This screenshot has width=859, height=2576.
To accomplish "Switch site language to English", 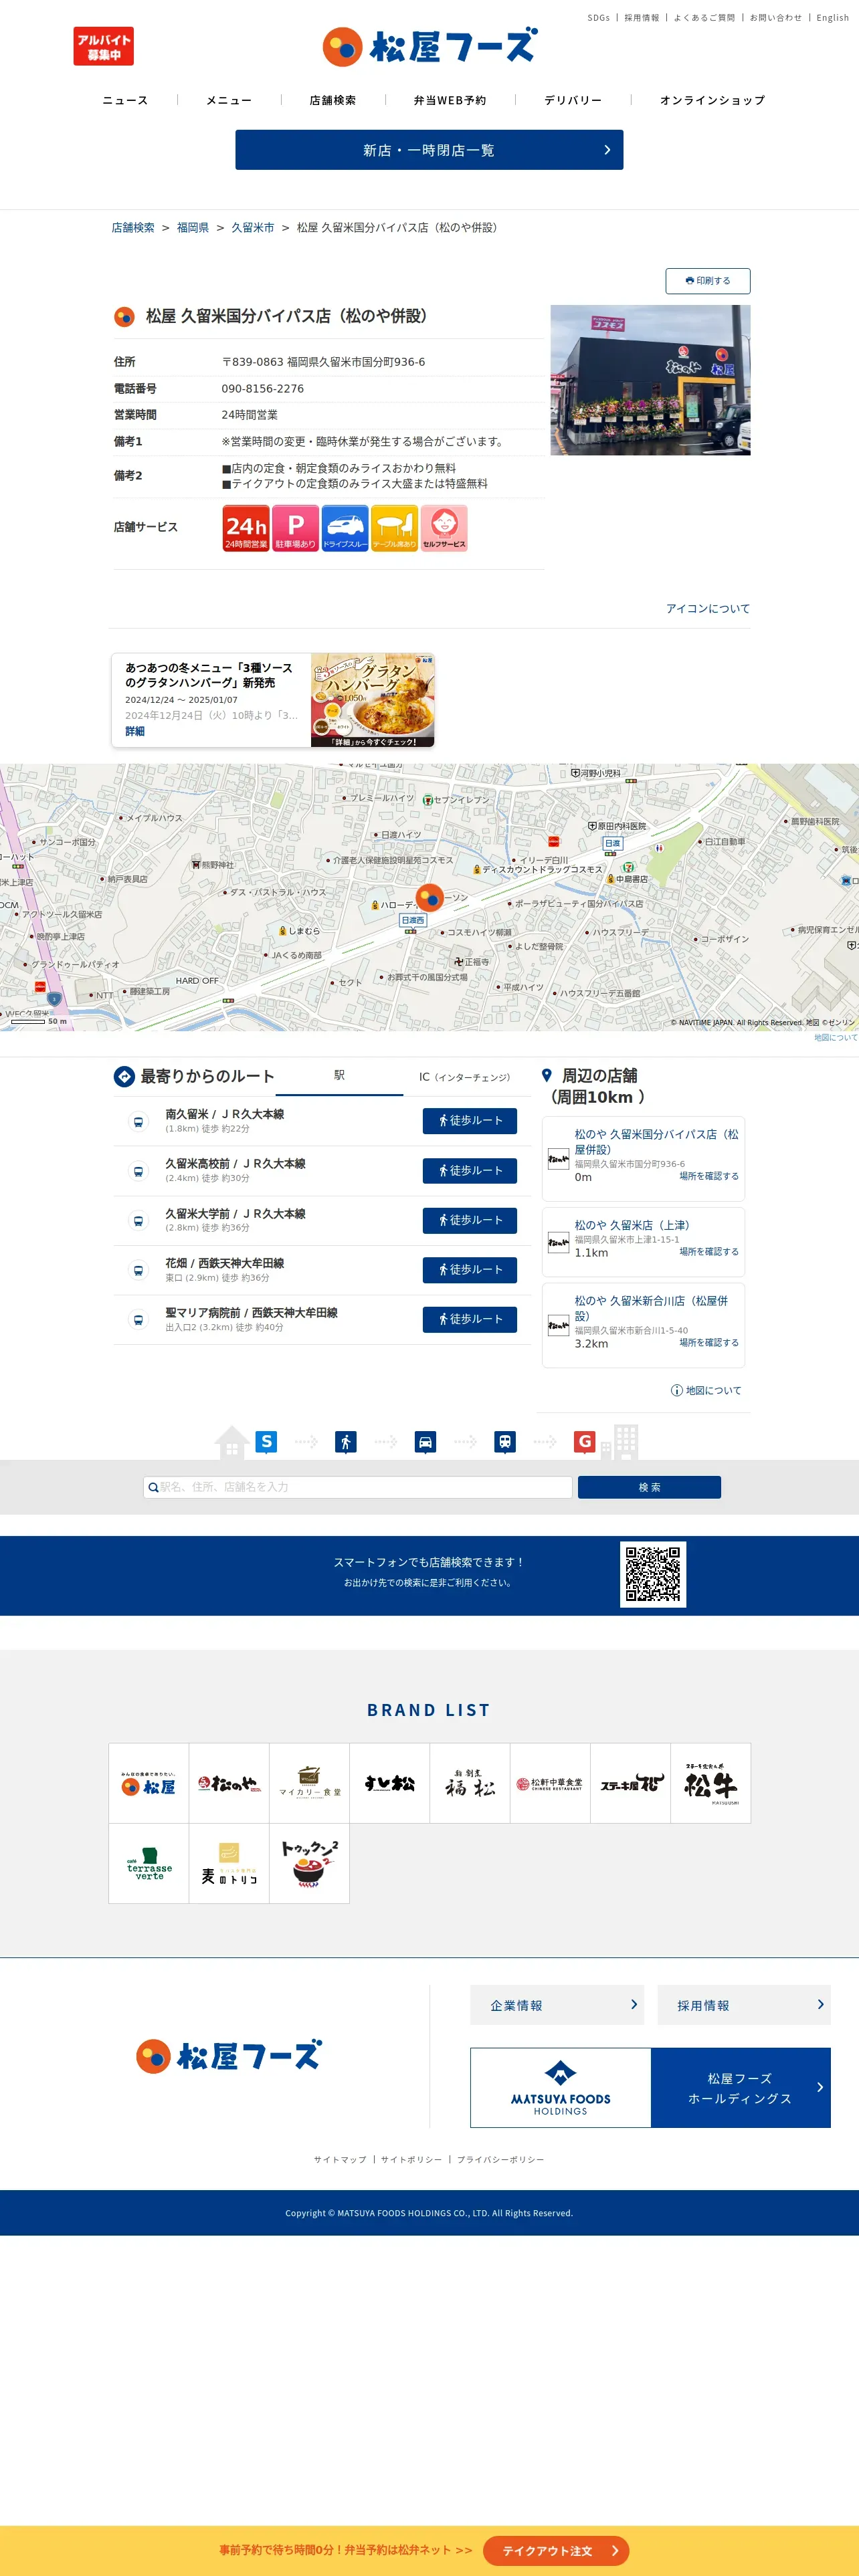I will coord(832,18).
